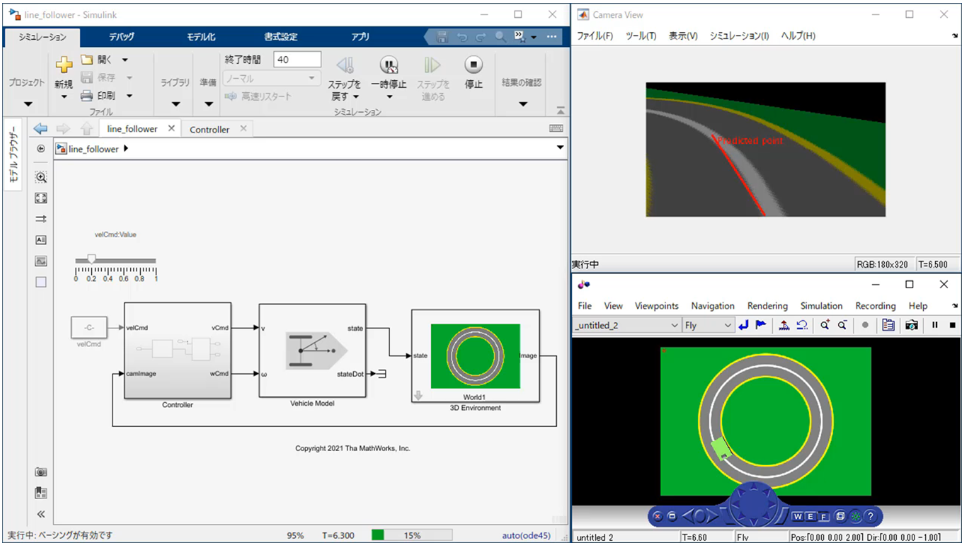
Task: Click the zoom-in magnifier in Simulink palette
Action: [x=41, y=178]
